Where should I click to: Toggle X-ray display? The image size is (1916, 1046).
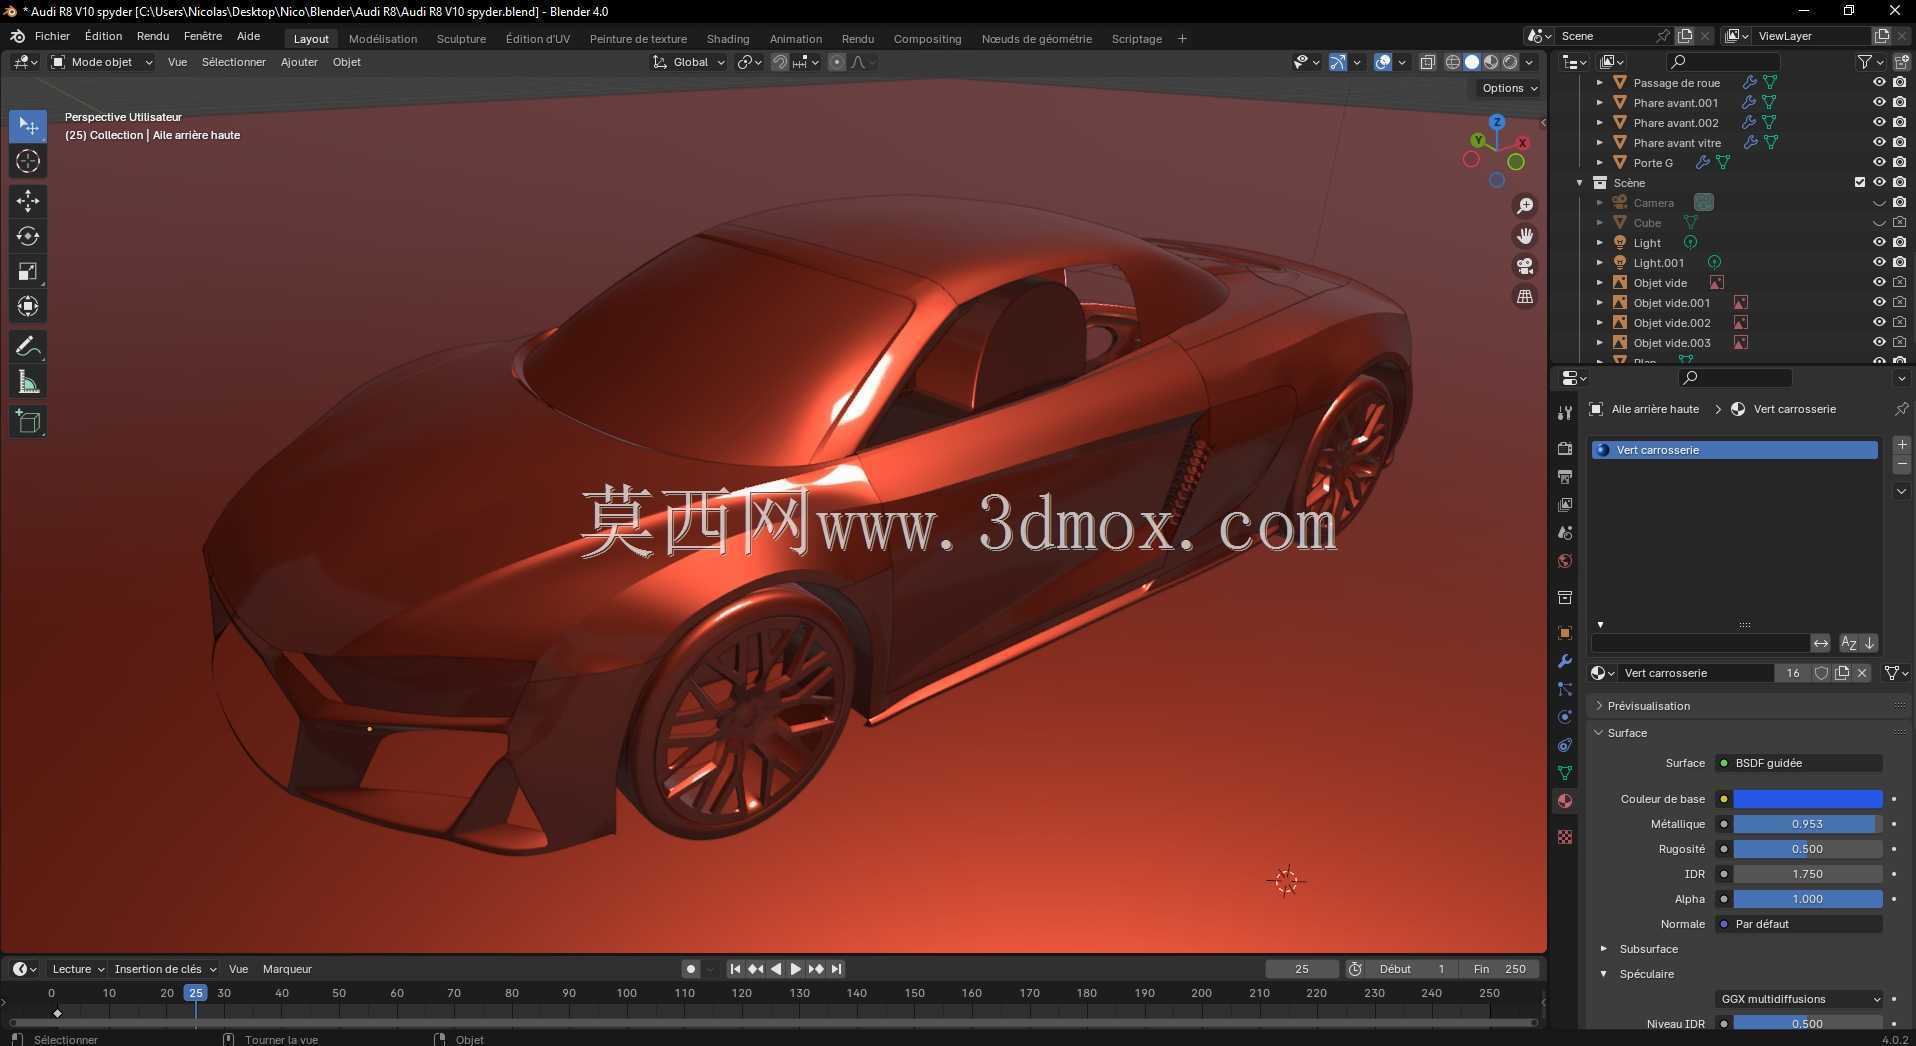point(1428,62)
